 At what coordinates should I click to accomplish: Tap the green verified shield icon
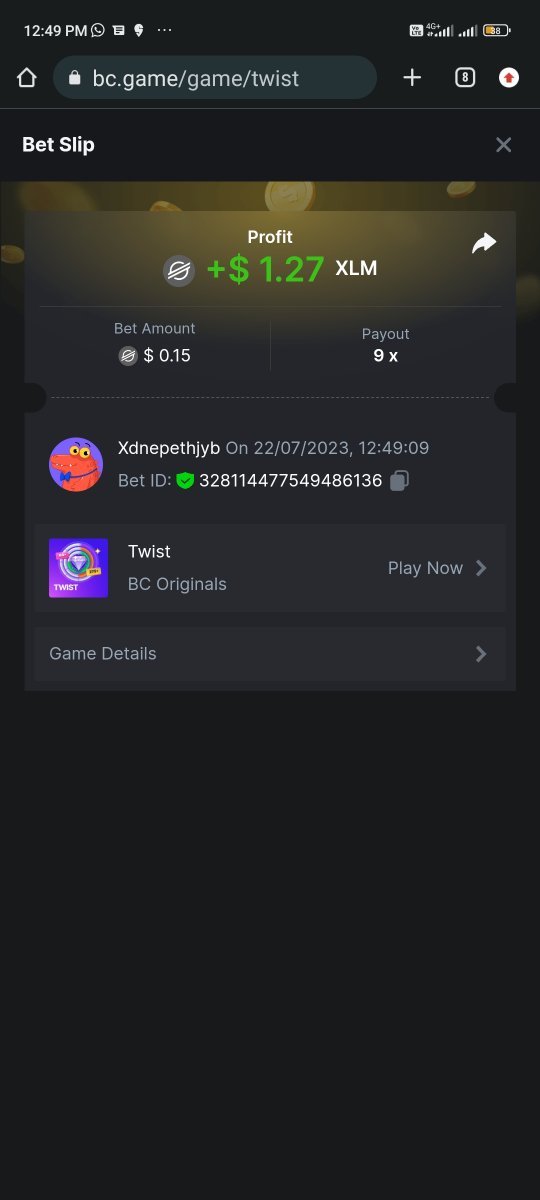point(185,481)
